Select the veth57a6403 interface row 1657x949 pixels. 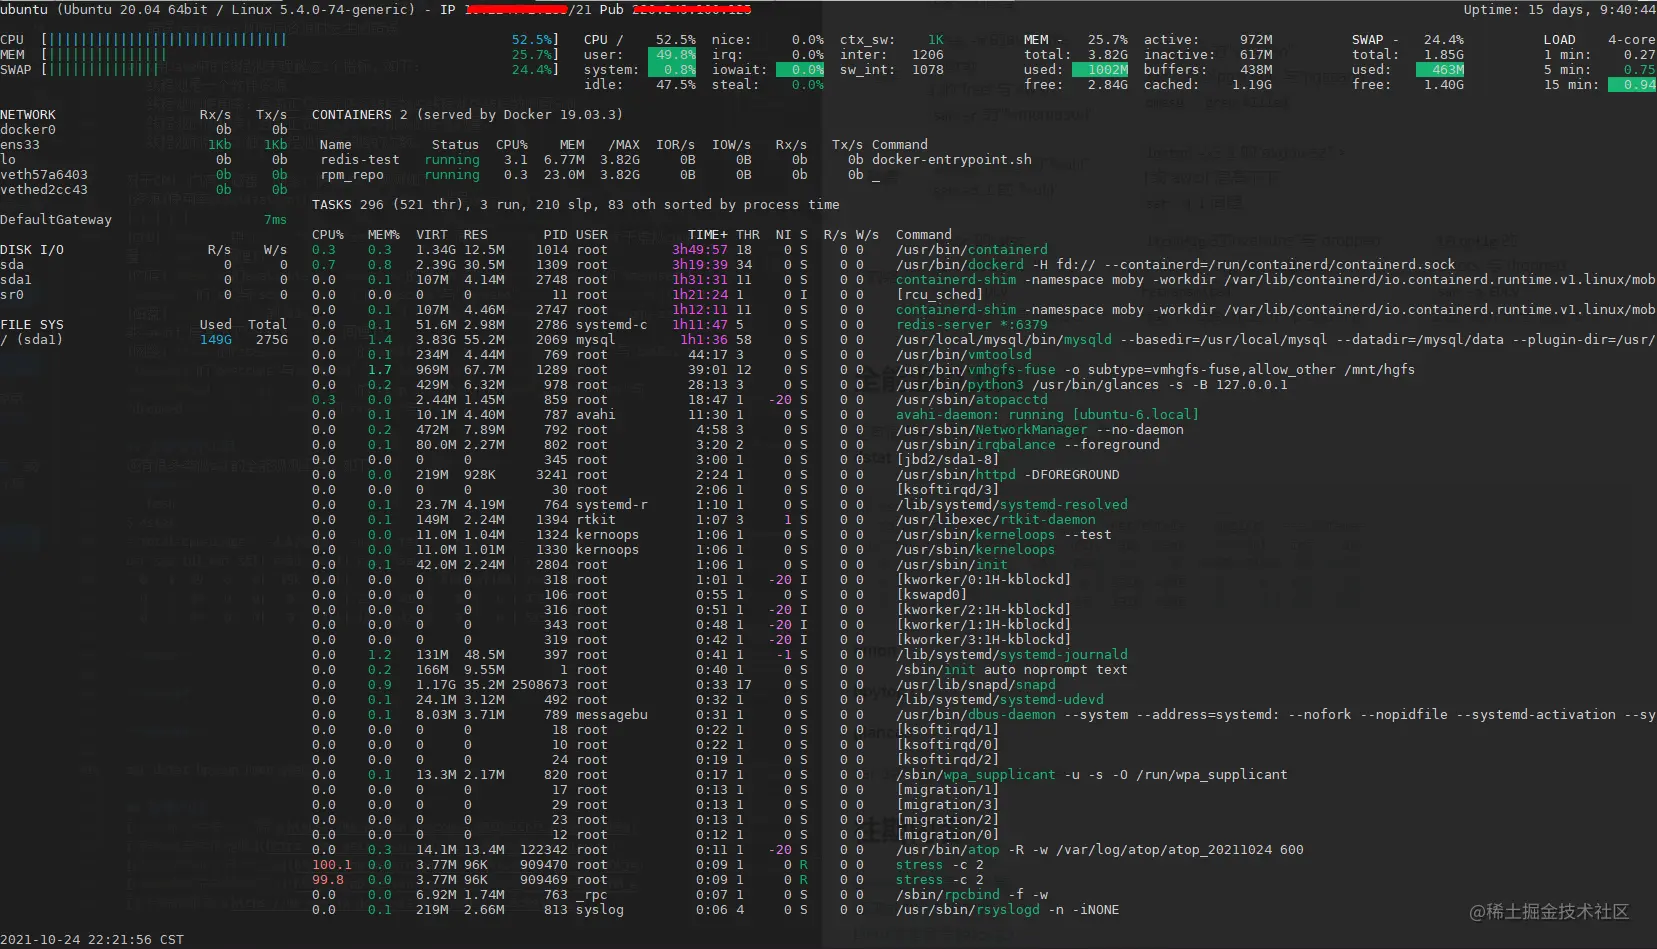point(144,175)
